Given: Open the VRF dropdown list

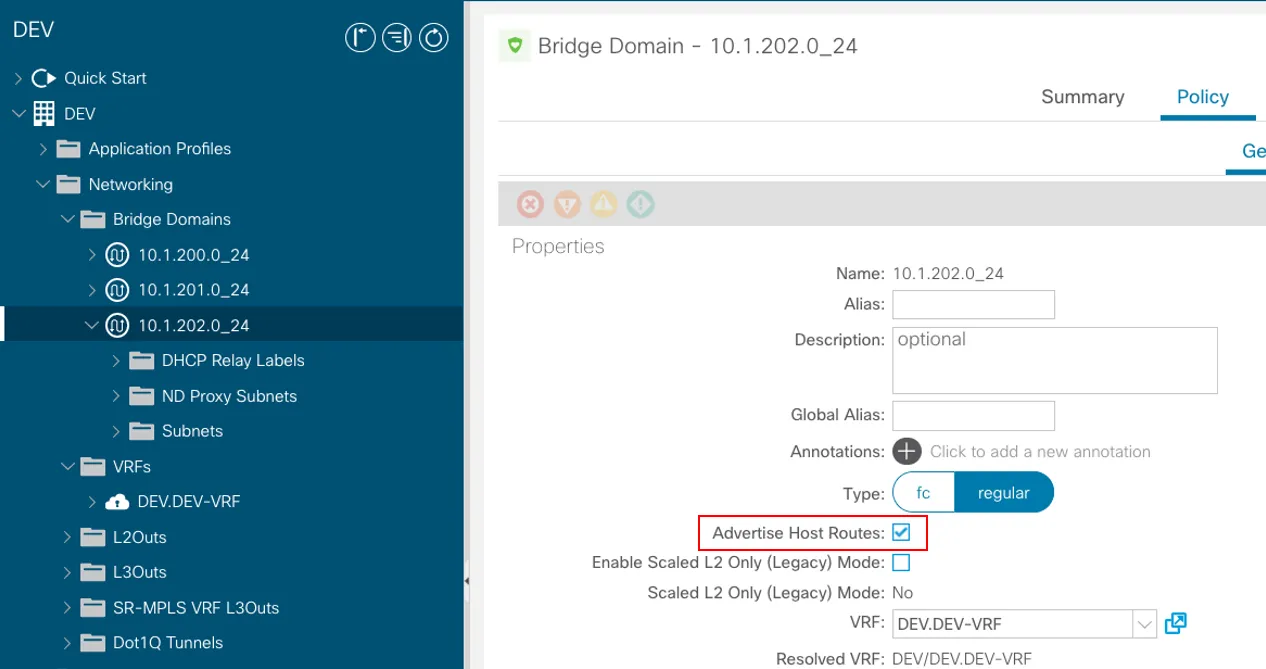Looking at the screenshot, I should [x=1144, y=624].
